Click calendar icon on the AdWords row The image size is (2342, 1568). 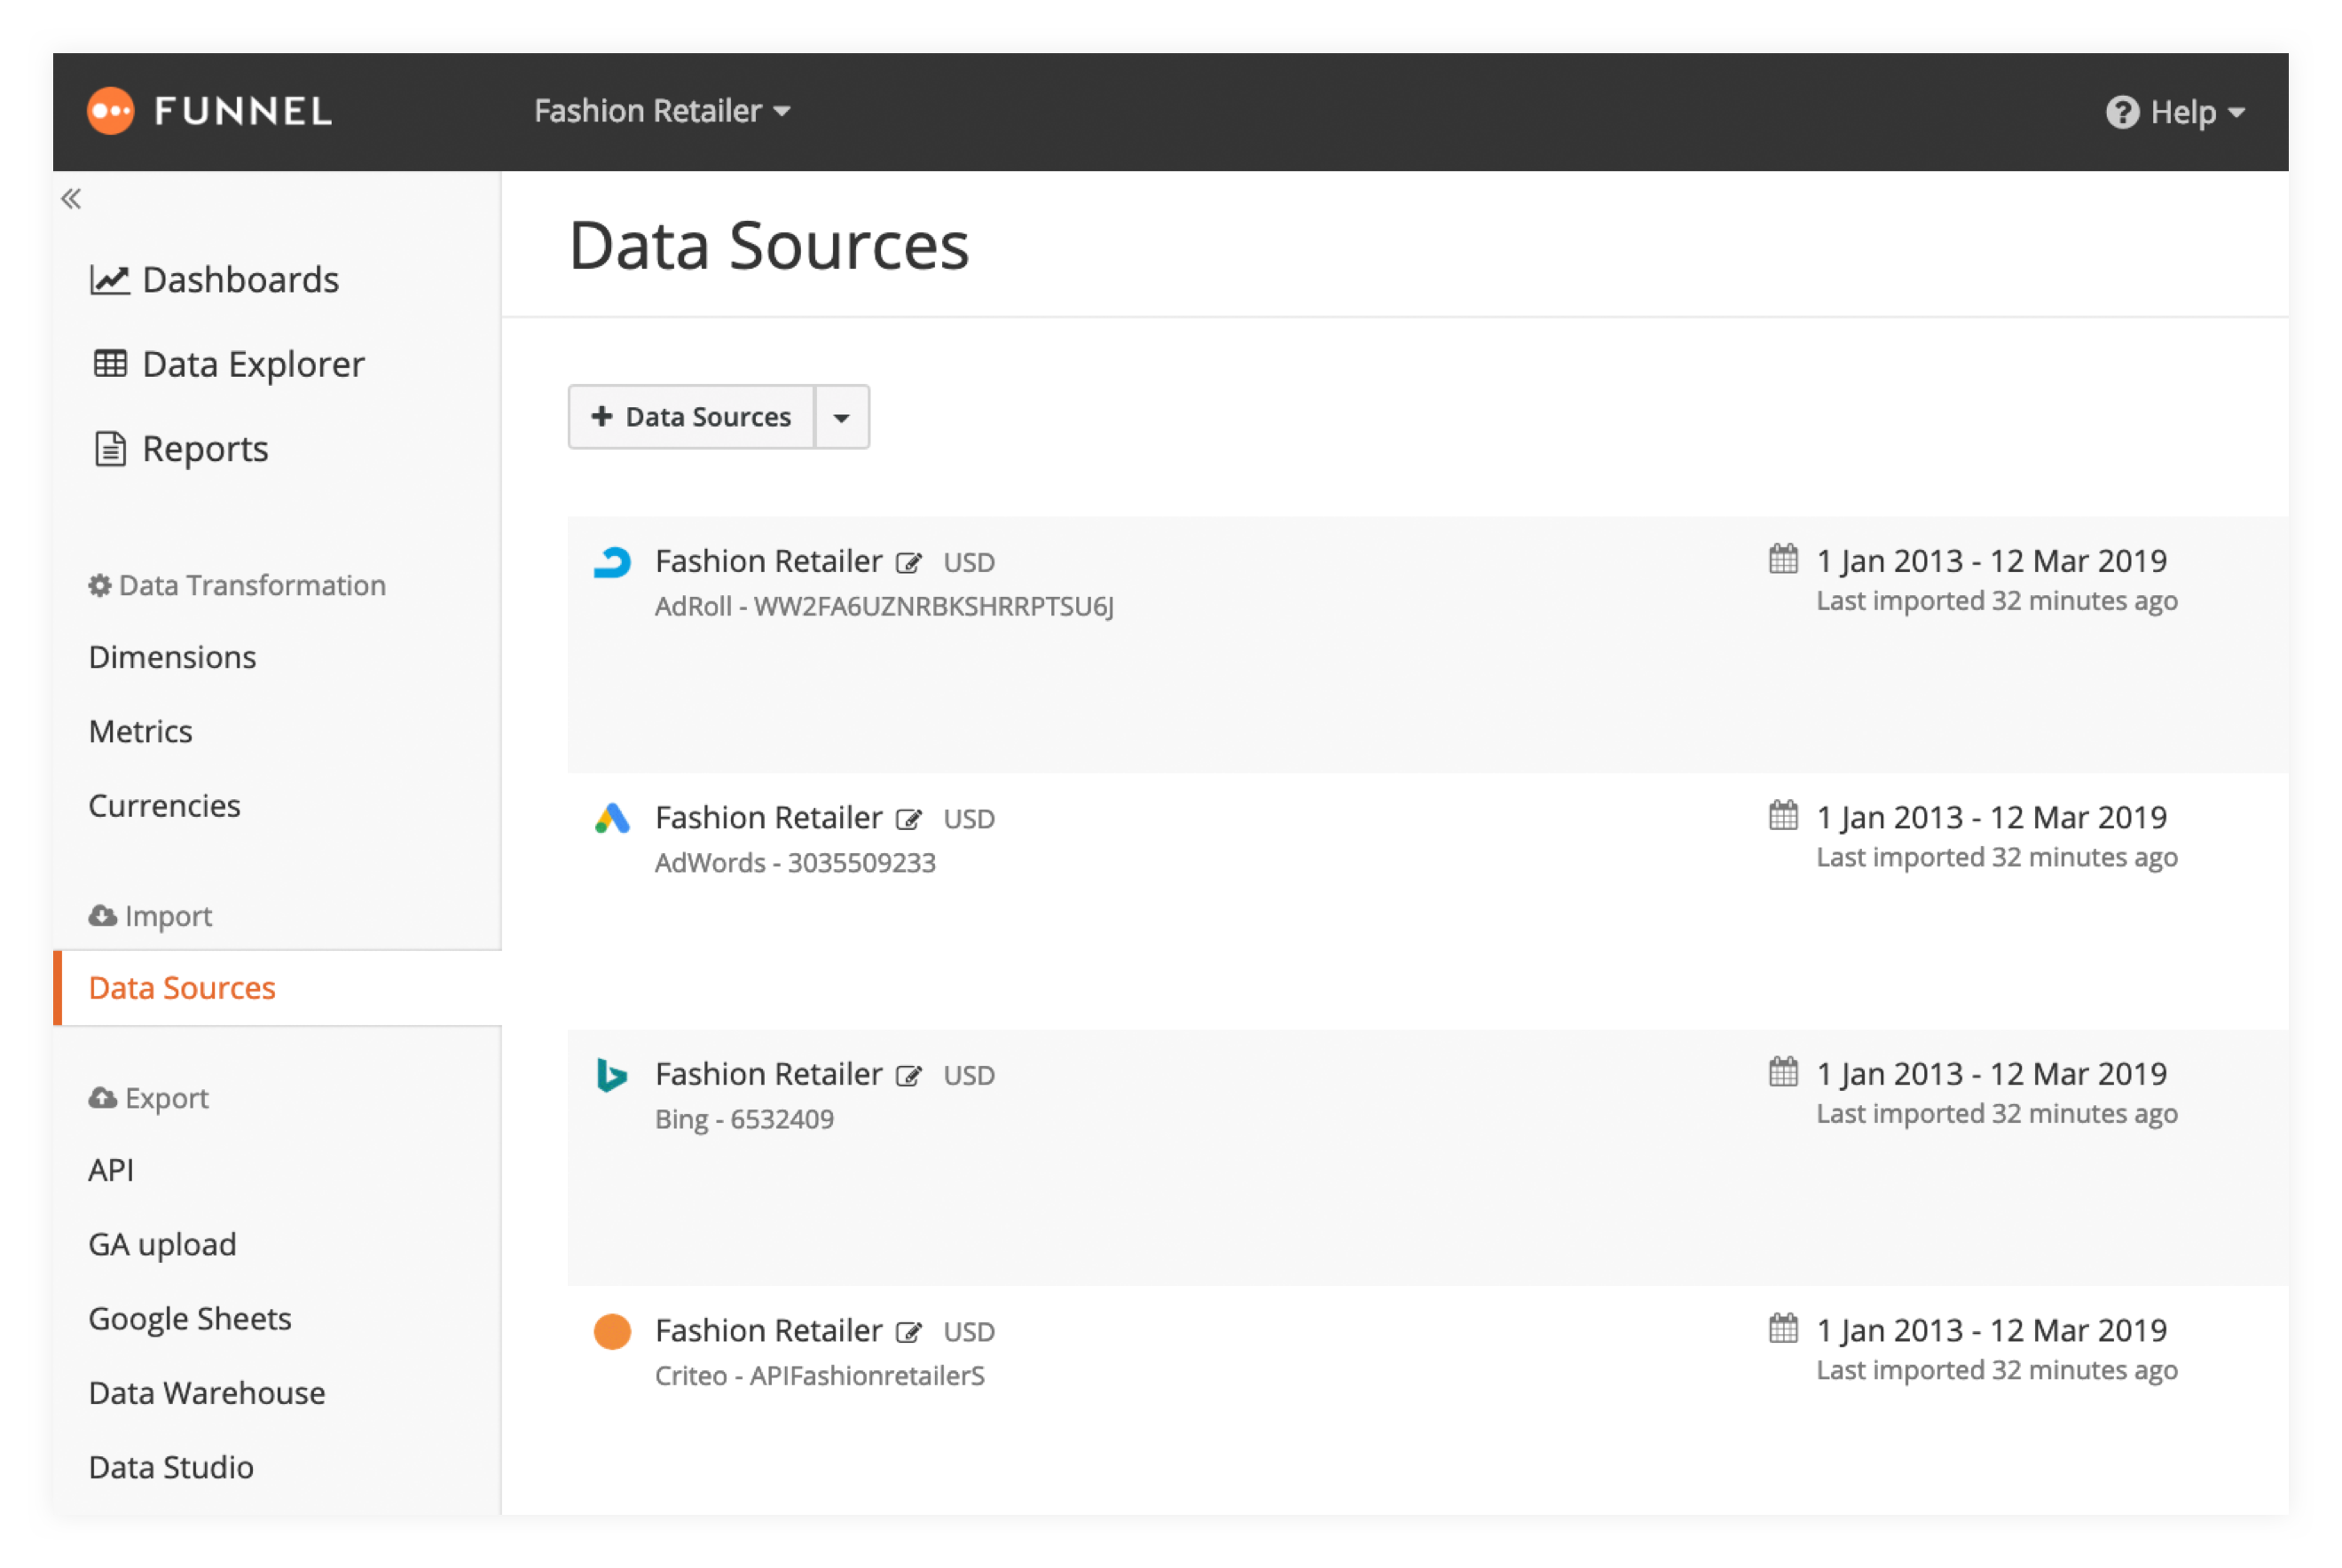coord(1783,816)
